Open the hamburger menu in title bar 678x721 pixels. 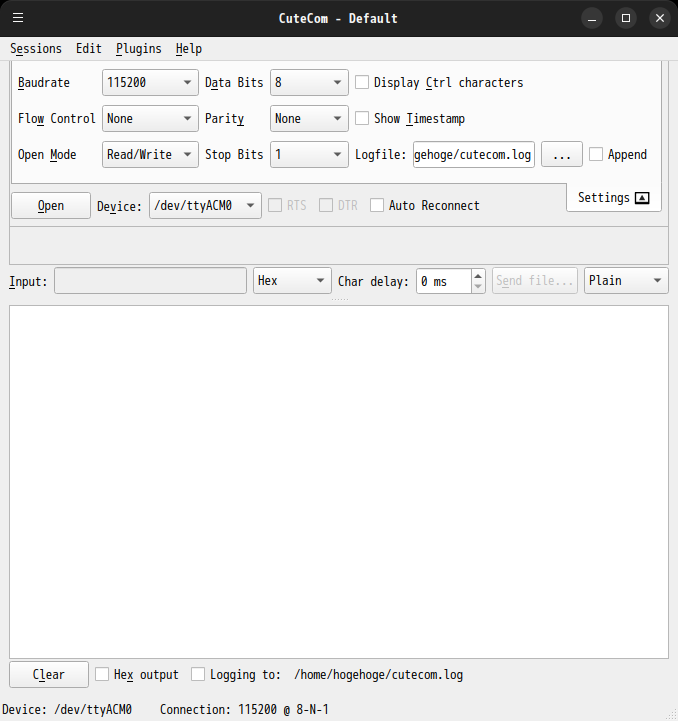click(18, 18)
